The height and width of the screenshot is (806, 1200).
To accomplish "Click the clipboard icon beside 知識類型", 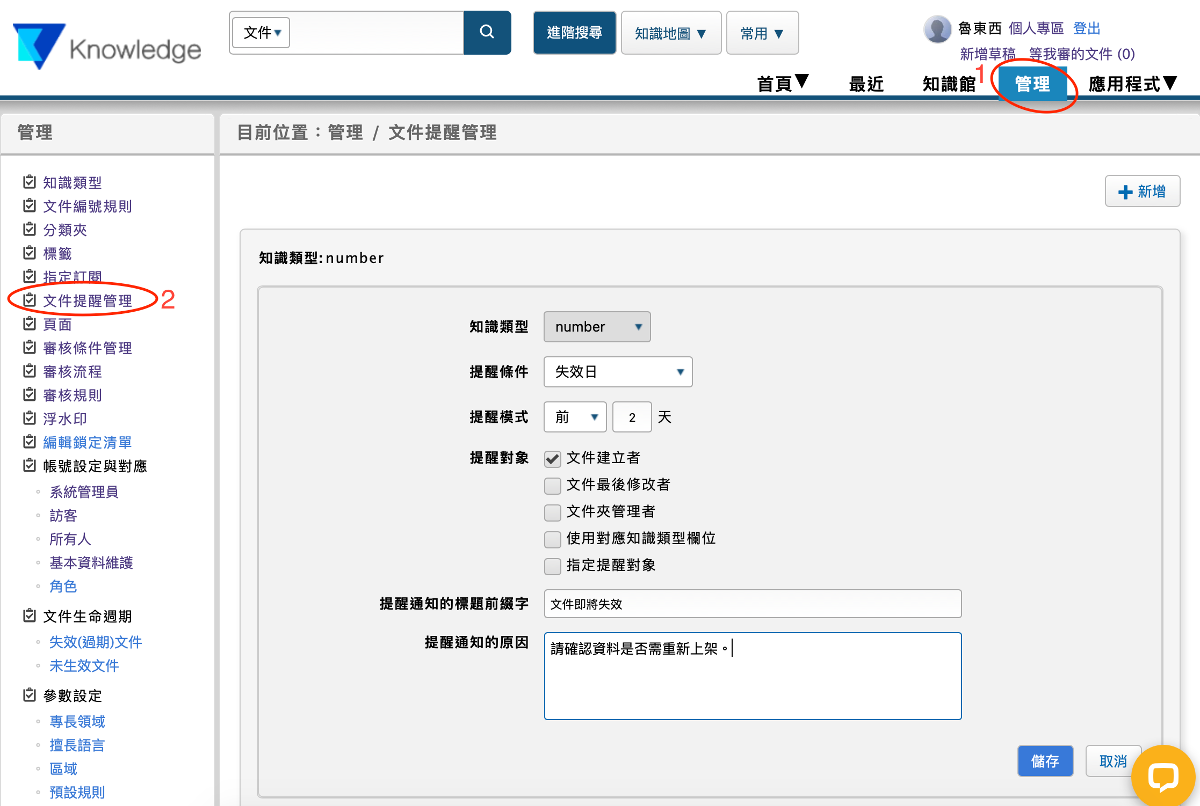I will tap(30, 182).
